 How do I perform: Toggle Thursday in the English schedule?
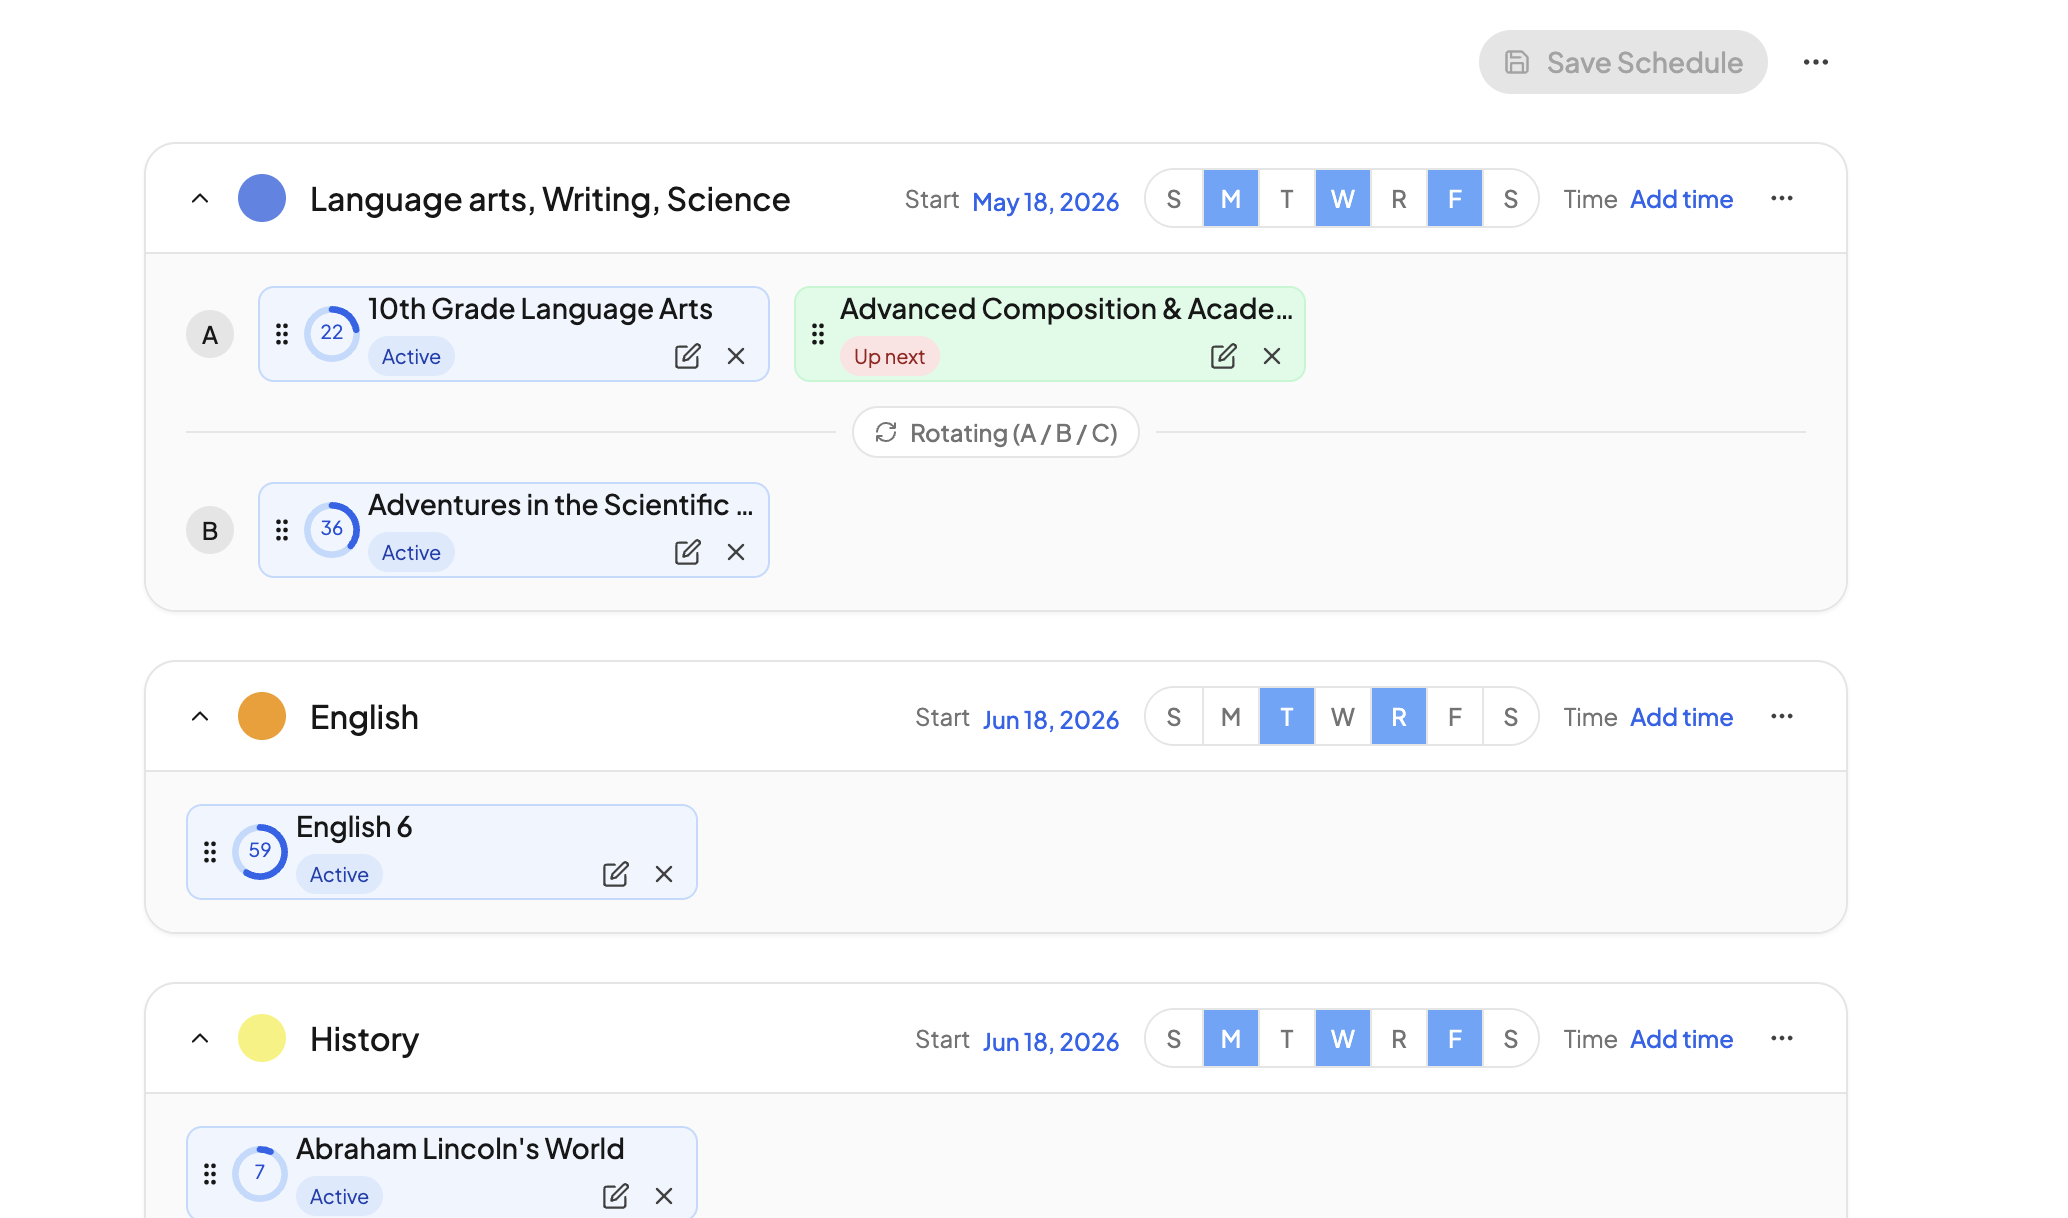click(x=1399, y=716)
